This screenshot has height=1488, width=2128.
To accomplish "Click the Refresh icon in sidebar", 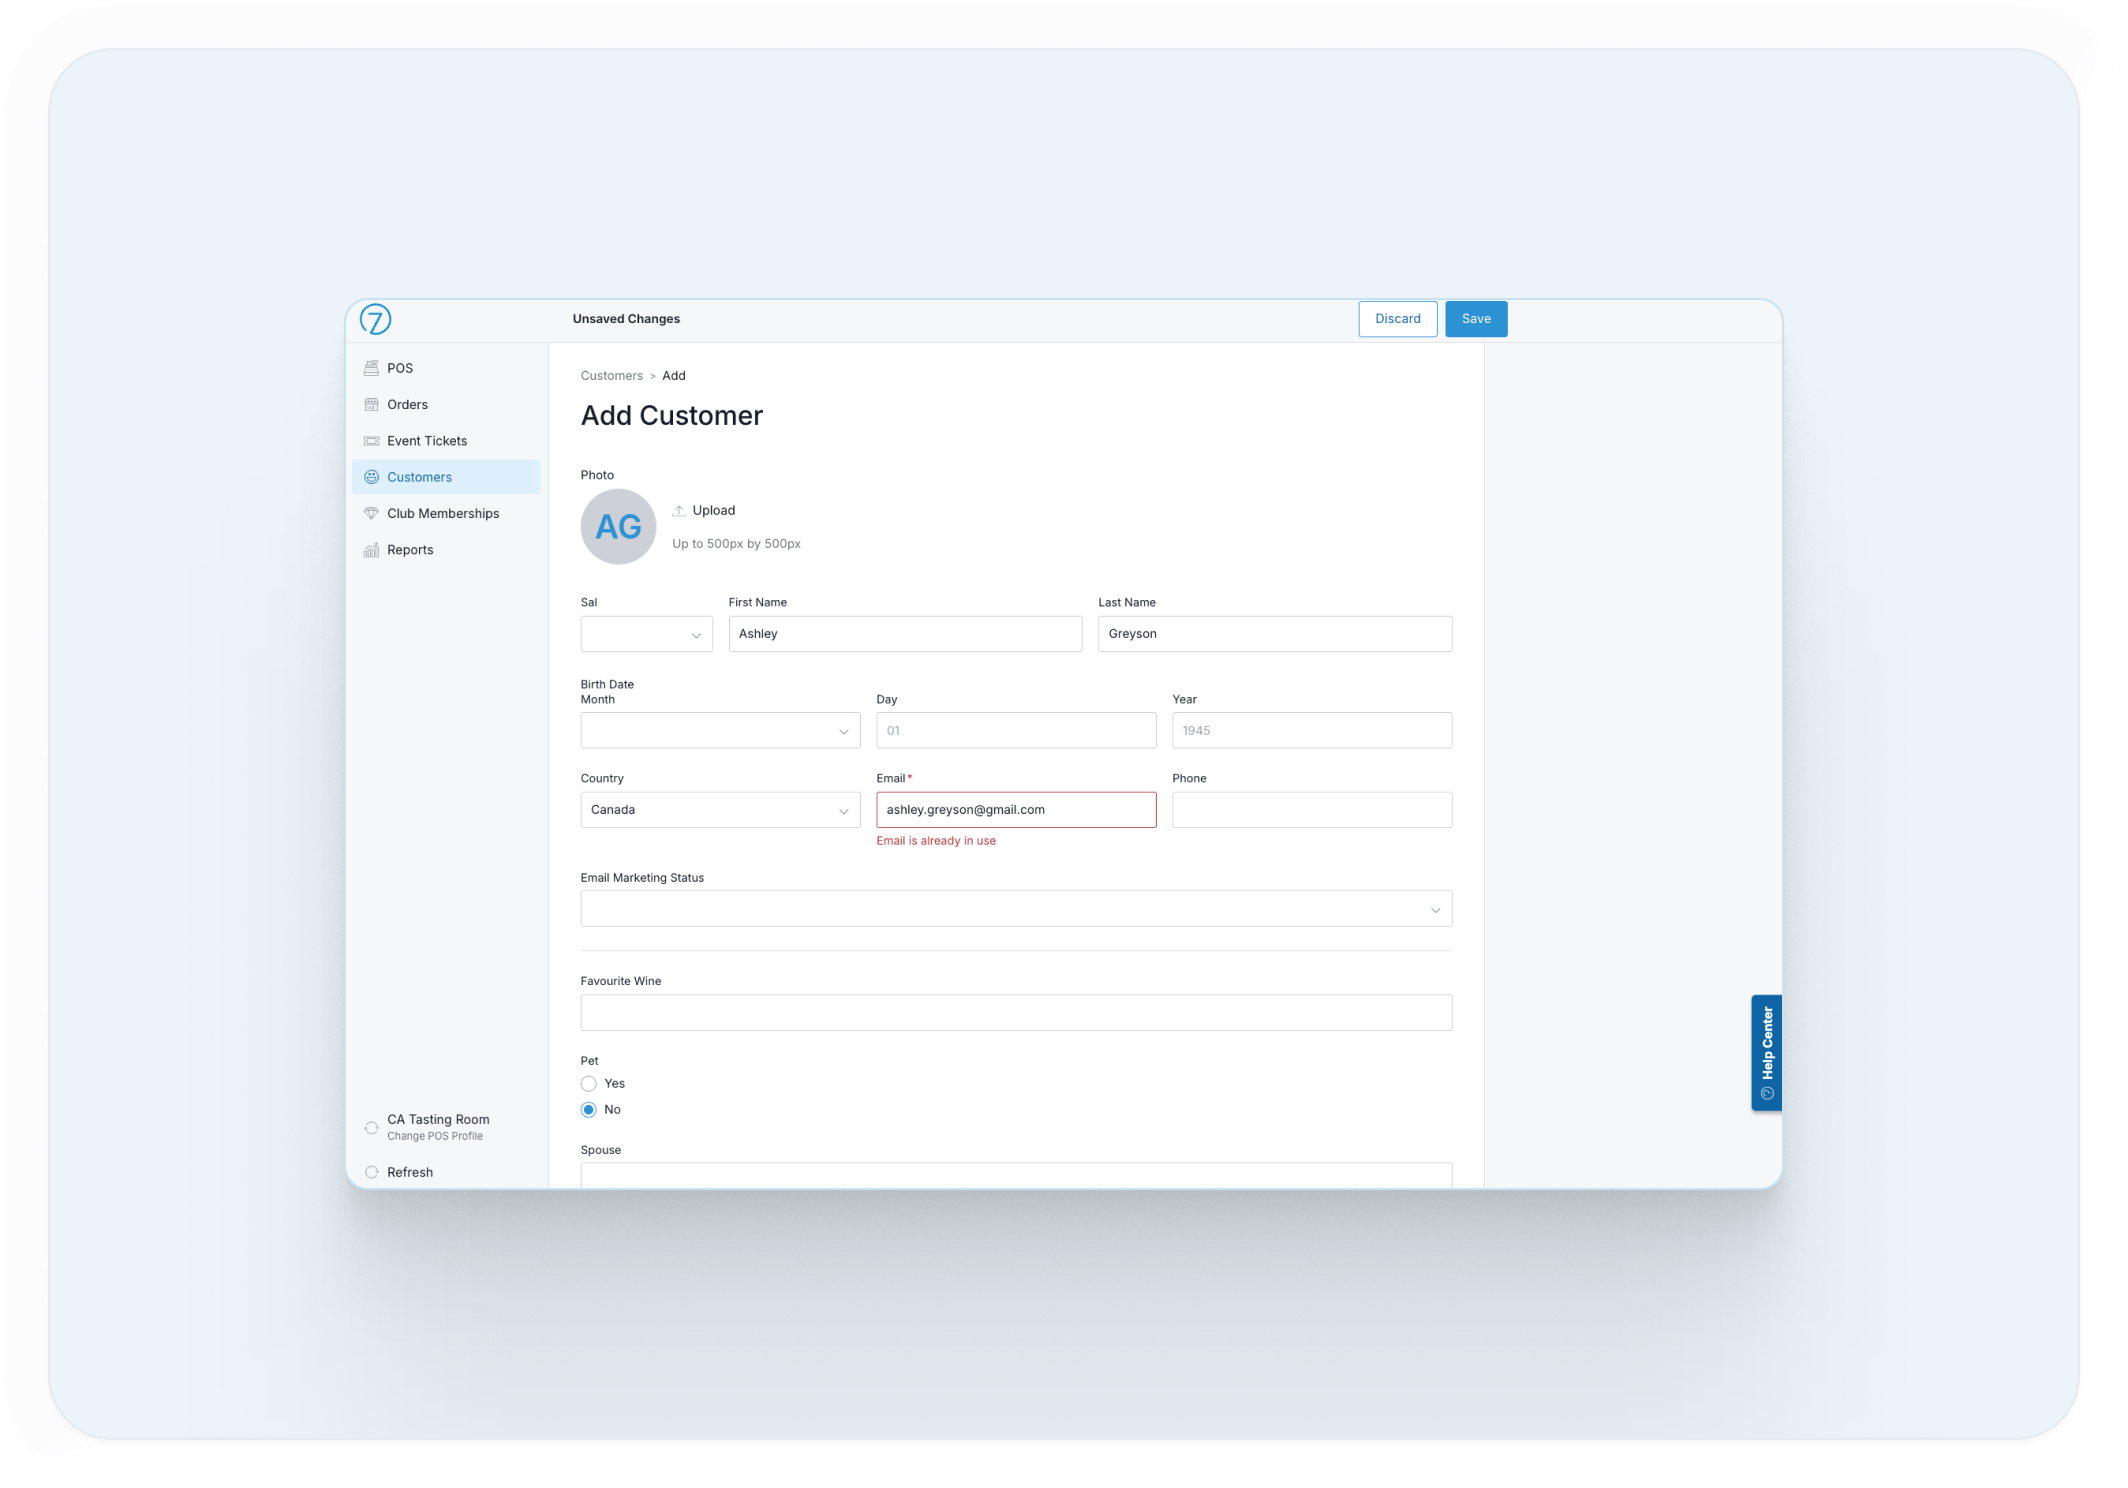I will (372, 1172).
